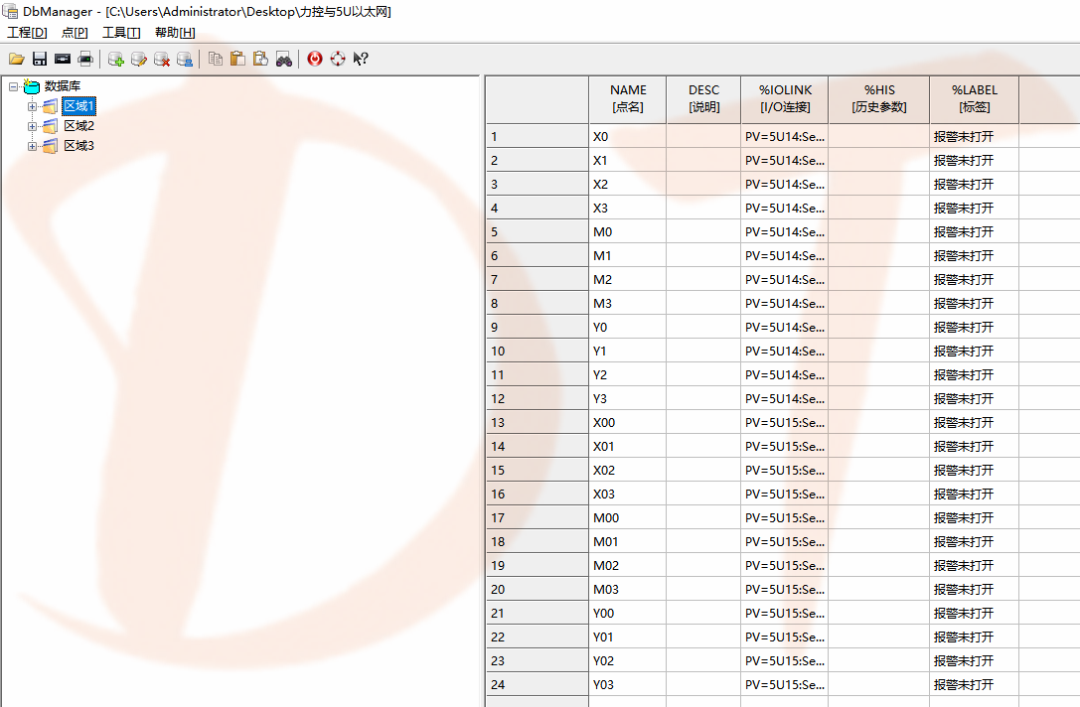The width and height of the screenshot is (1080, 707).
Task: Click the 报警未打开 label in row X2
Action: coord(964,185)
